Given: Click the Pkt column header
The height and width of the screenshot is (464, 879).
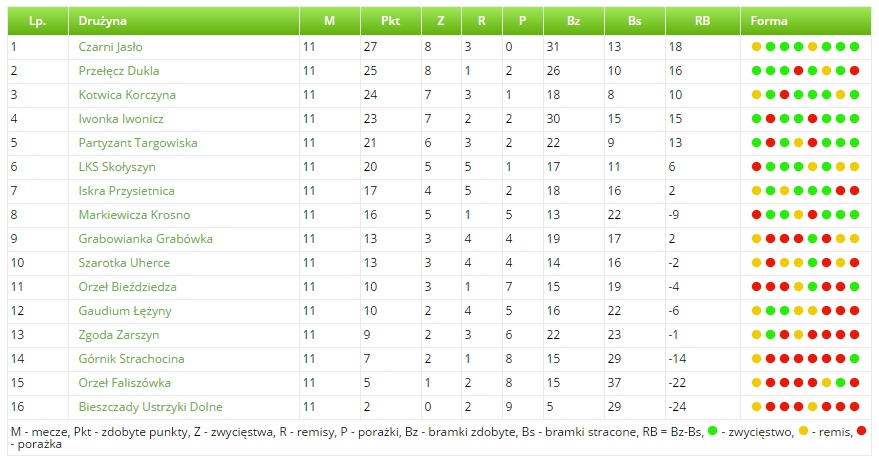Looking at the screenshot, I should pos(391,20).
